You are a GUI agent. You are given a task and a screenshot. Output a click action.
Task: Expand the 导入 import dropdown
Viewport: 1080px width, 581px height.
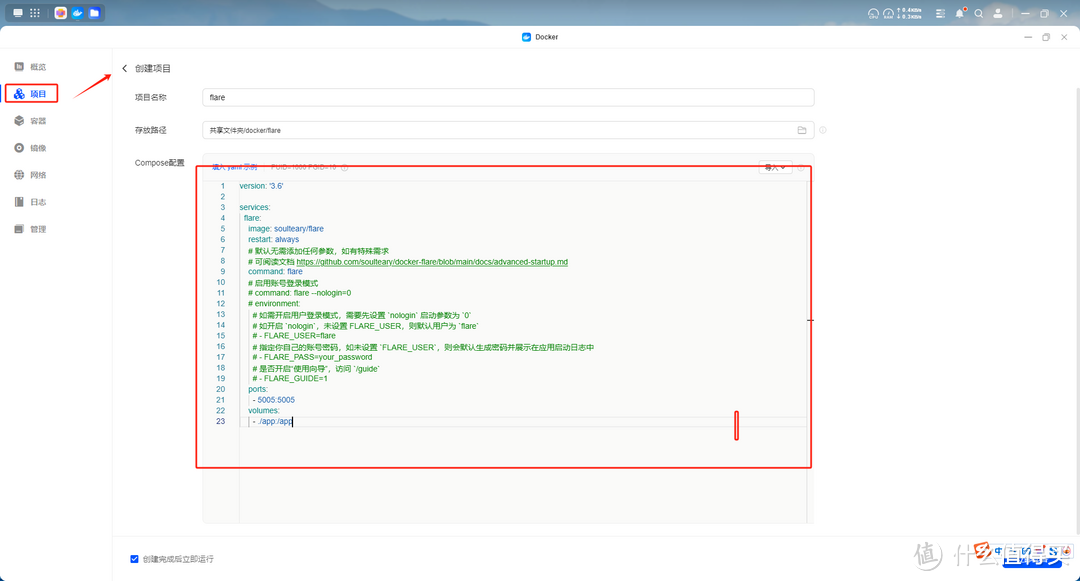pyautogui.click(x=775, y=168)
